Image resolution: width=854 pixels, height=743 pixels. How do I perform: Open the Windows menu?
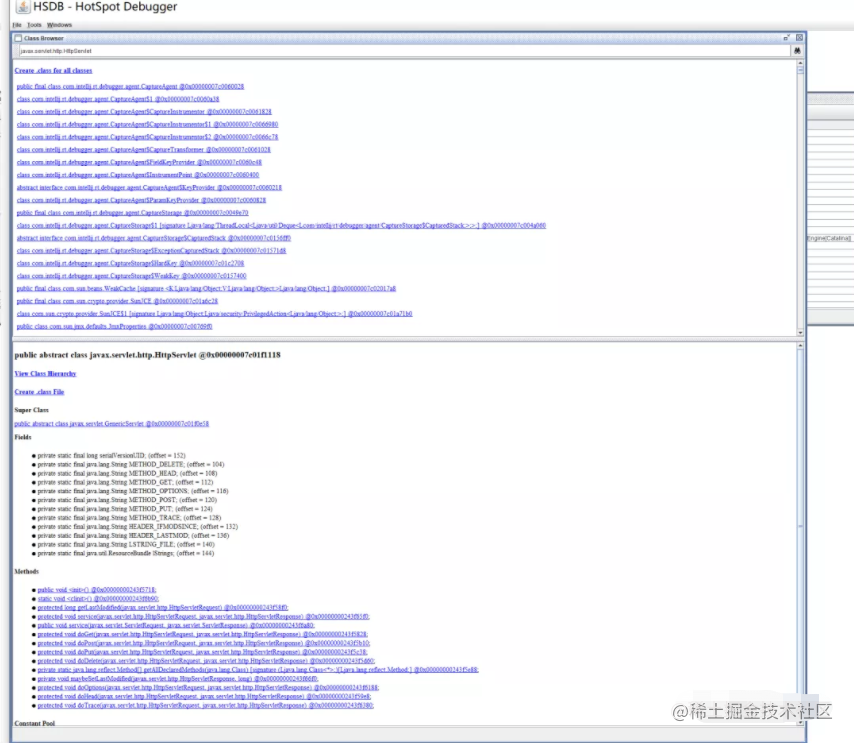tap(59, 25)
